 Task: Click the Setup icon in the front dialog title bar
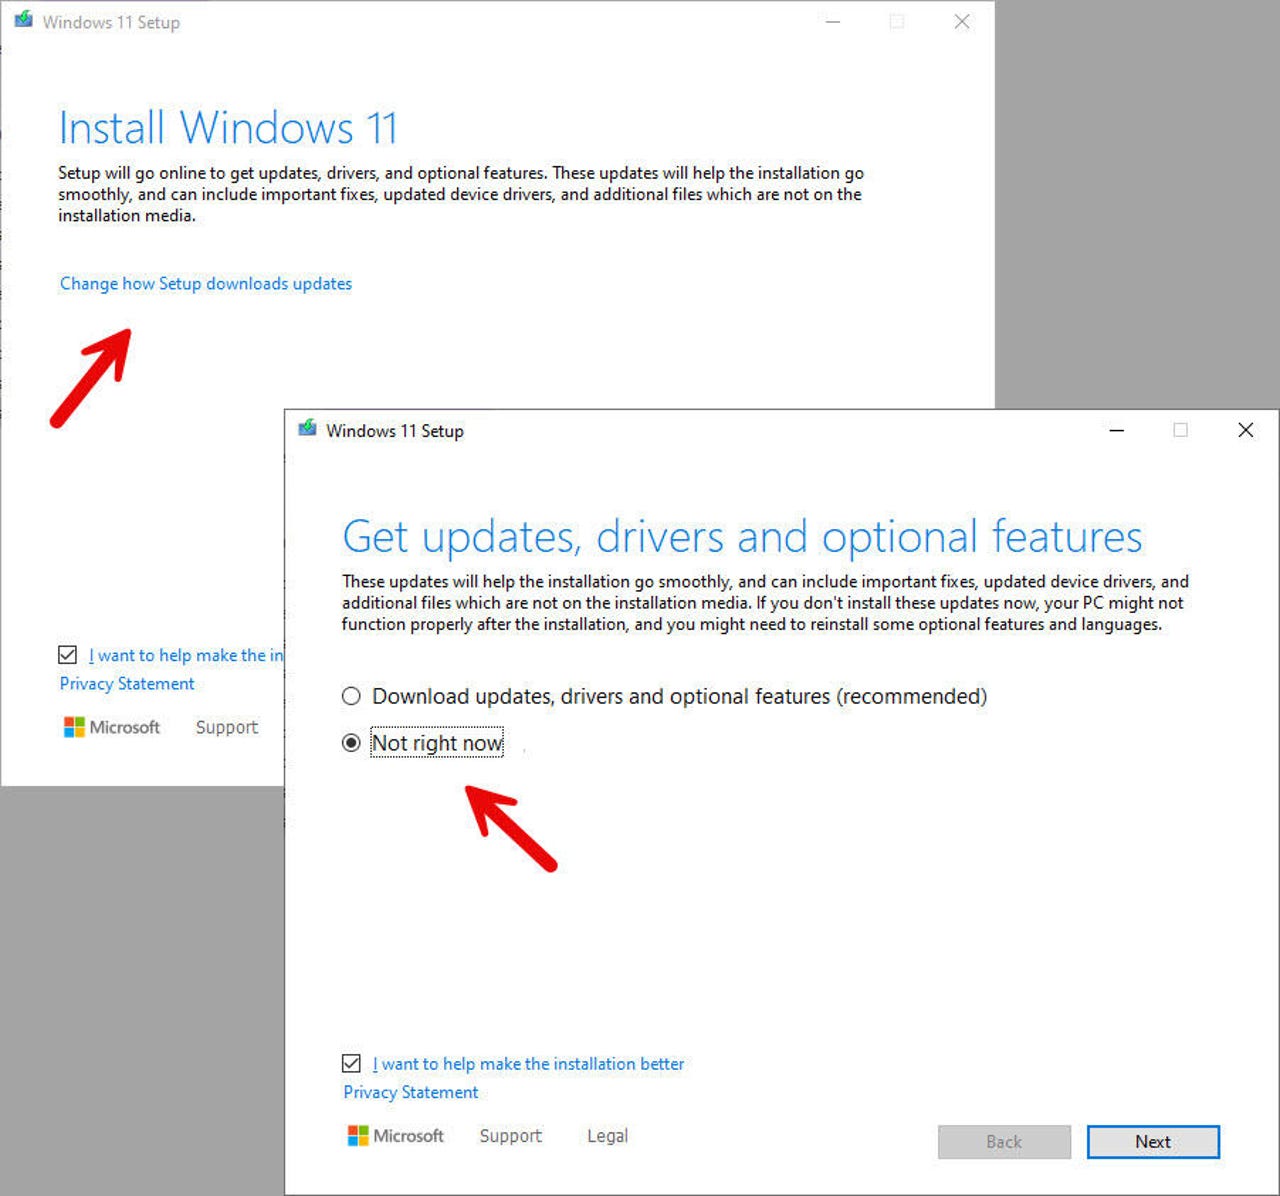click(308, 430)
